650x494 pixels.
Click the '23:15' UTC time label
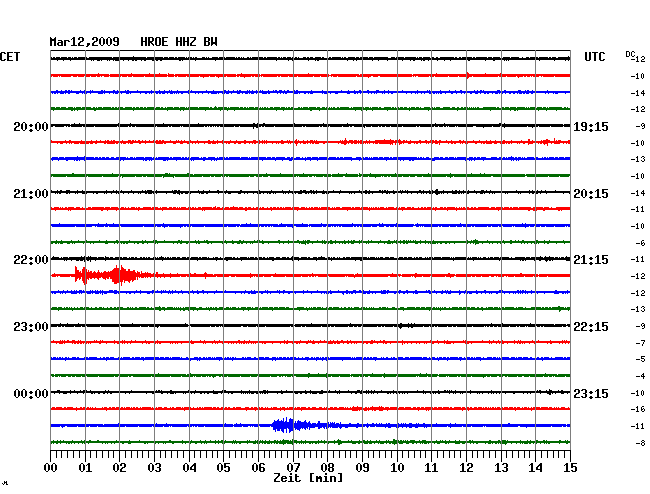point(591,393)
